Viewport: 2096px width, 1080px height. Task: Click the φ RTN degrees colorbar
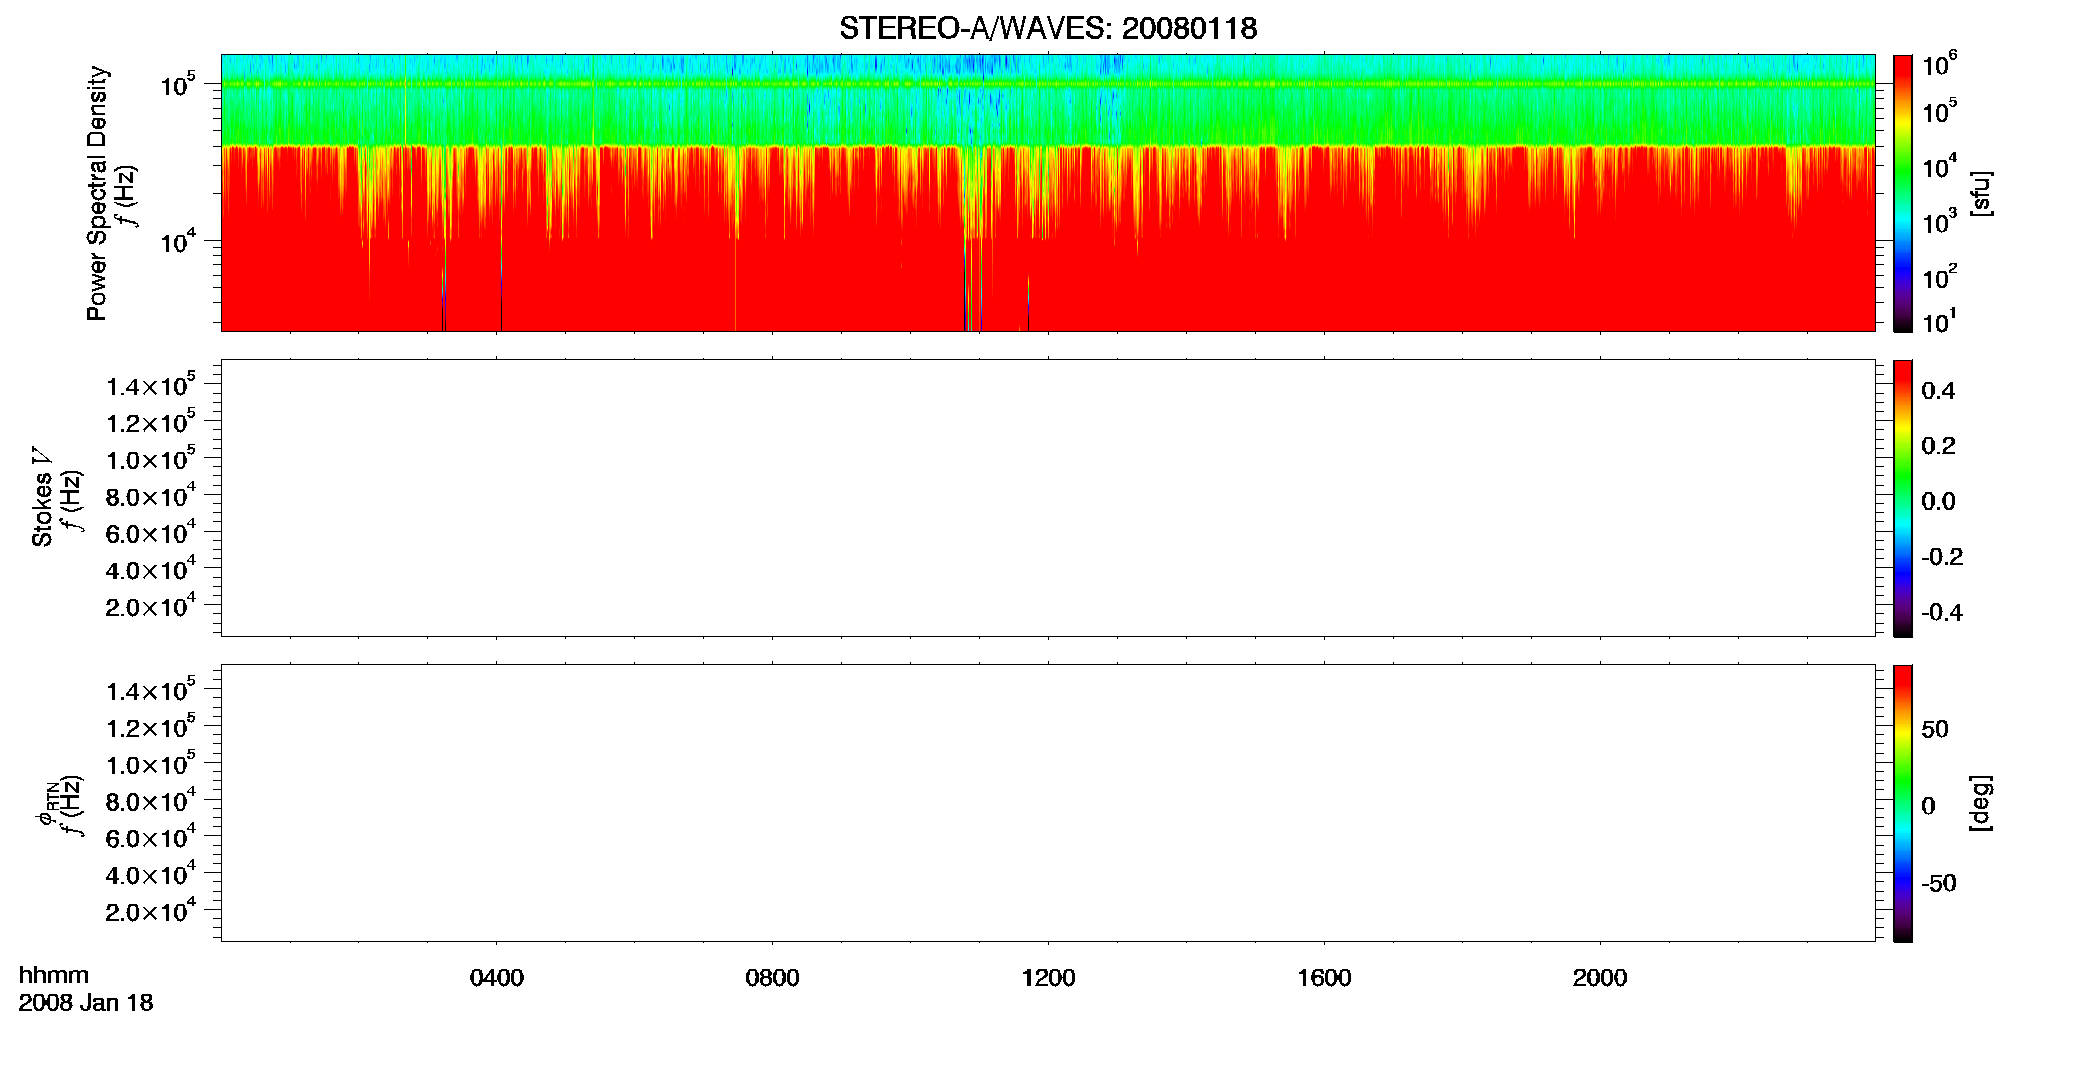1903,803
